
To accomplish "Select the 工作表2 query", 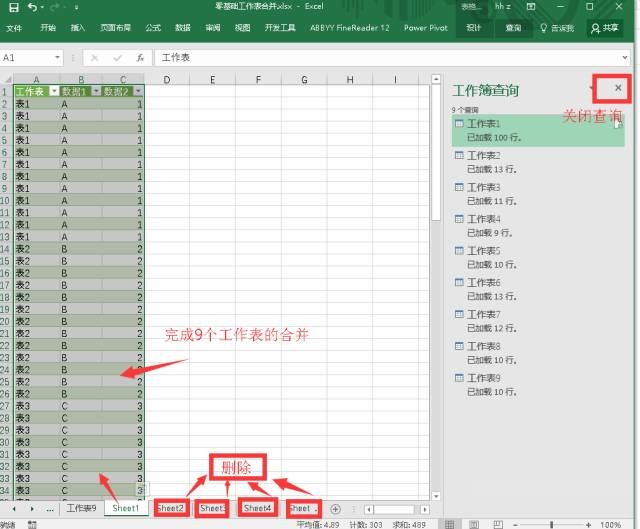I will tap(538, 162).
